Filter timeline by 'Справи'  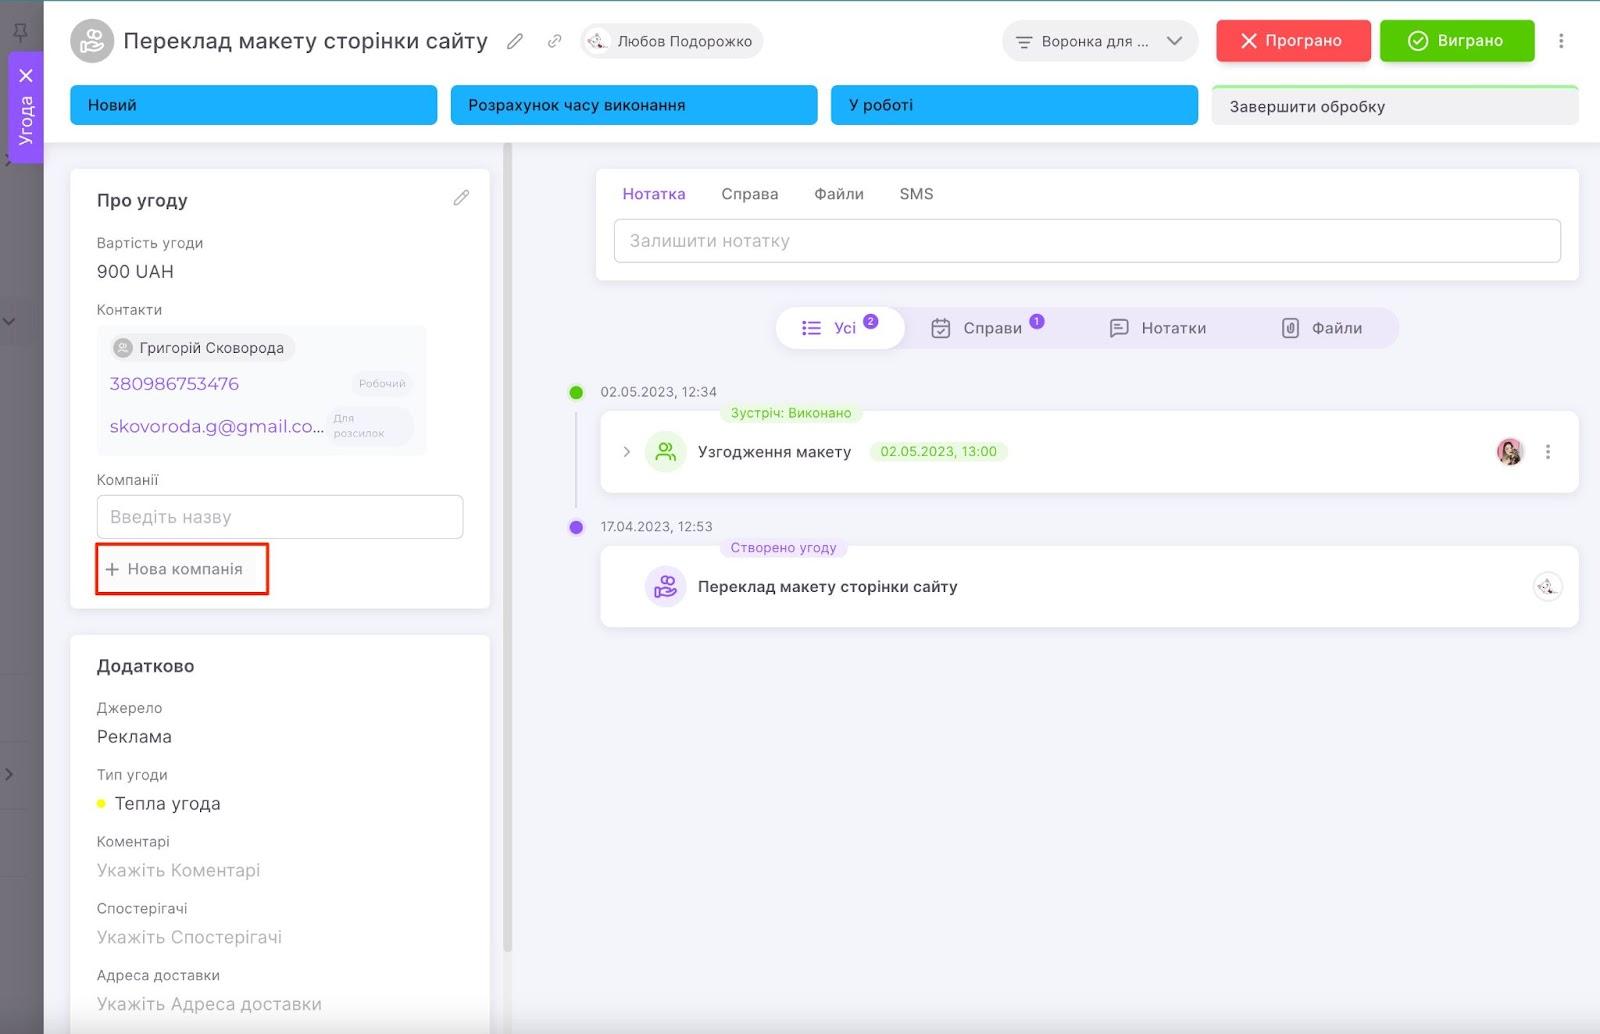pos(987,328)
